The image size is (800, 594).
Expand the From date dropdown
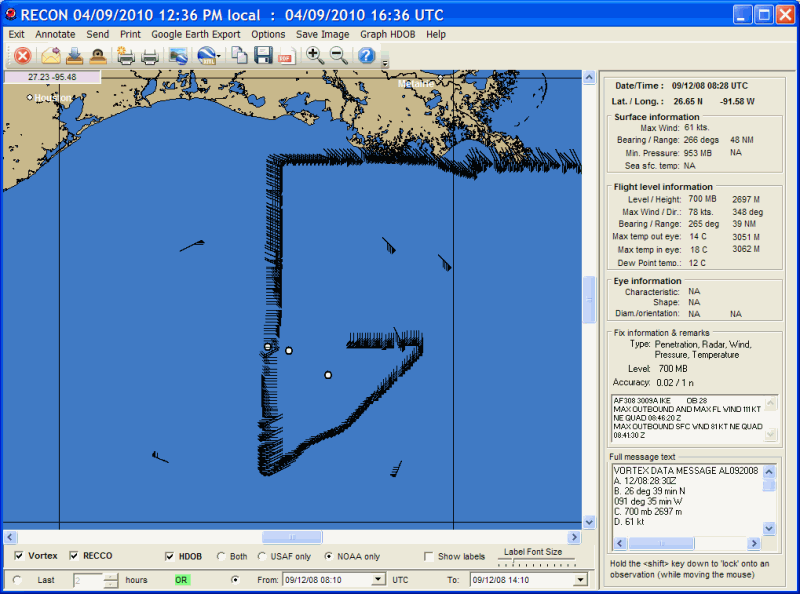coord(378,579)
